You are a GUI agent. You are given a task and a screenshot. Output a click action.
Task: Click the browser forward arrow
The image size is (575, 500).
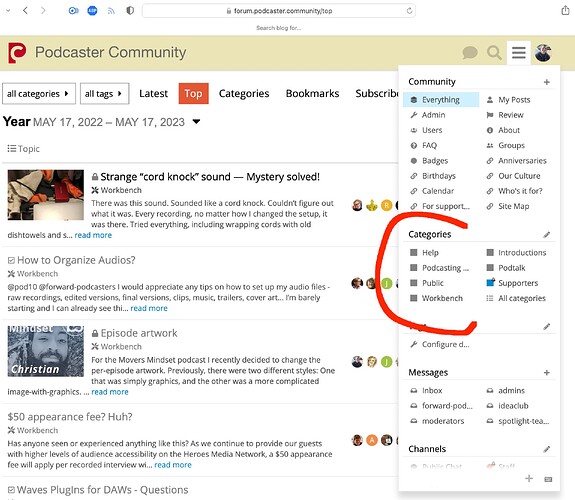coord(43,11)
